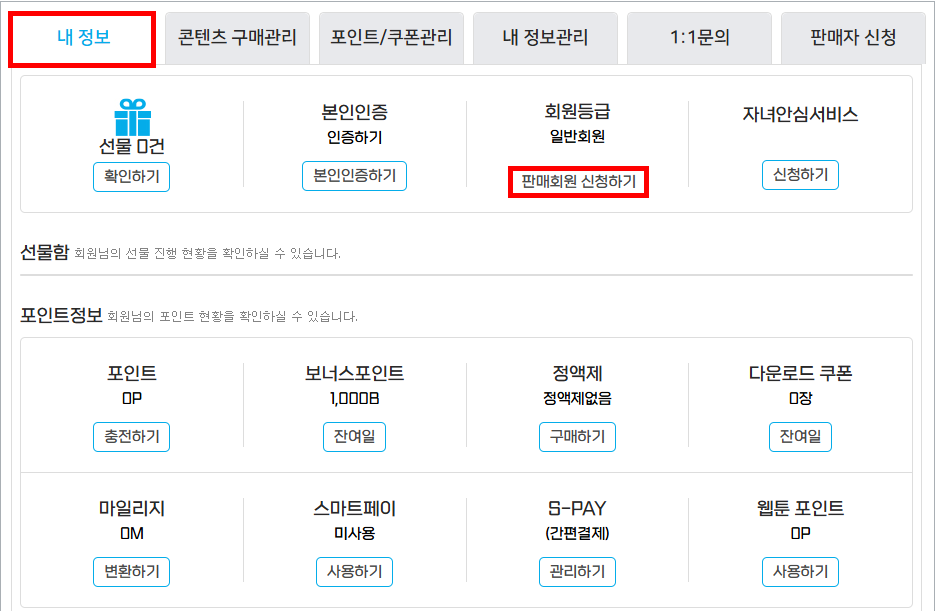The width and height of the screenshot is (936, 611).
Task: Select the 포인트/쿠폰관리 tab
Action: click(x=391, y=38)
